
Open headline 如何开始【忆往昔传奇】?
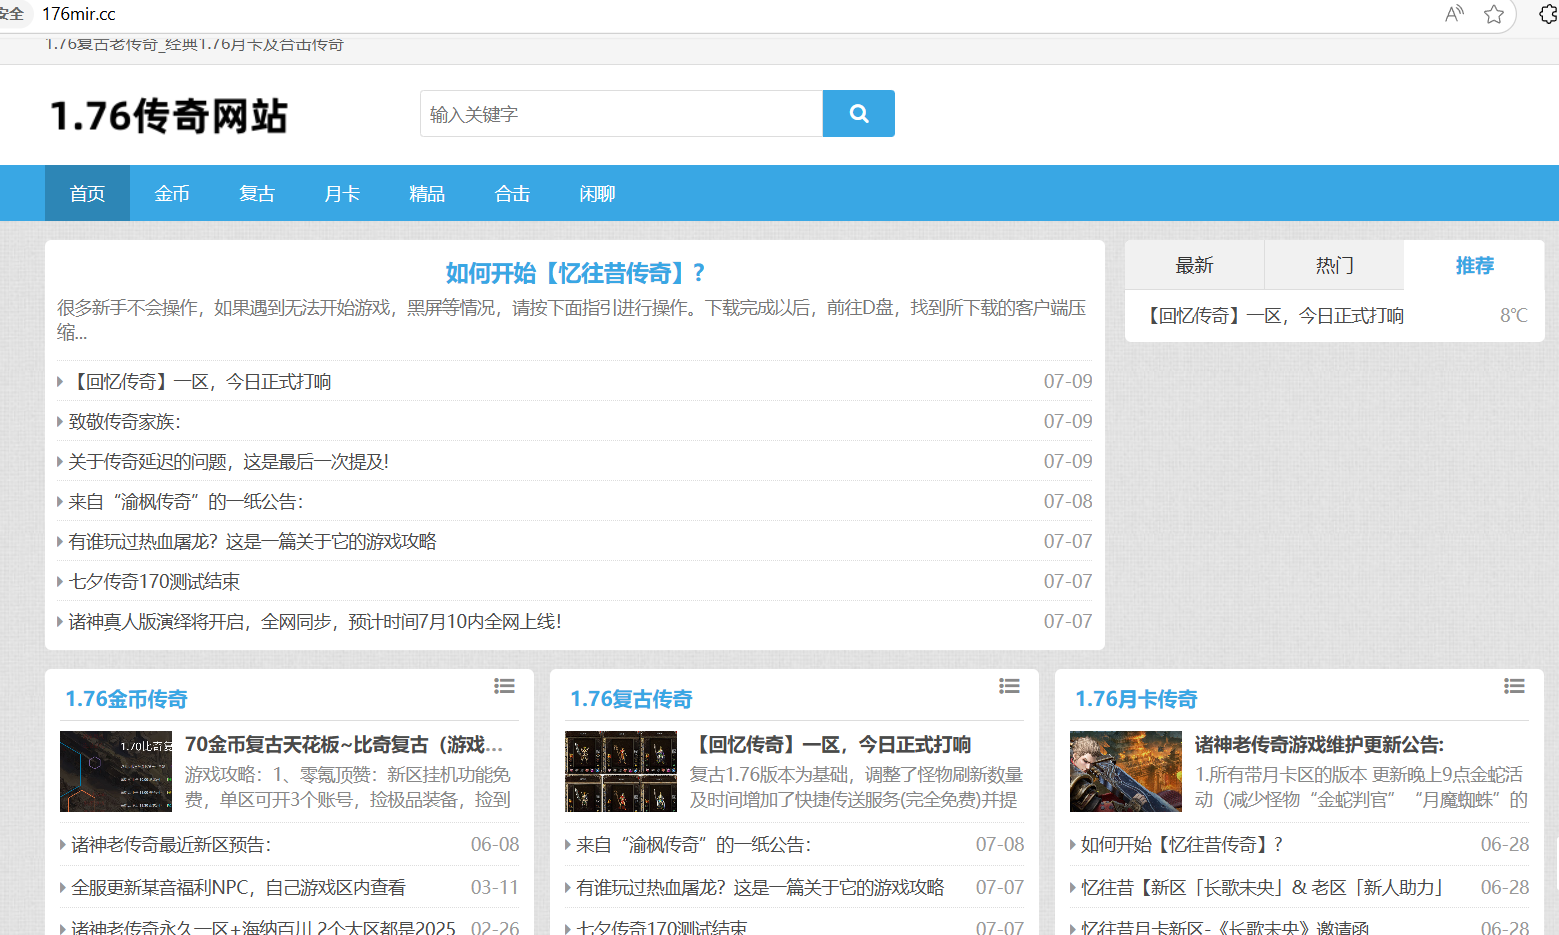tap(575, 273)
